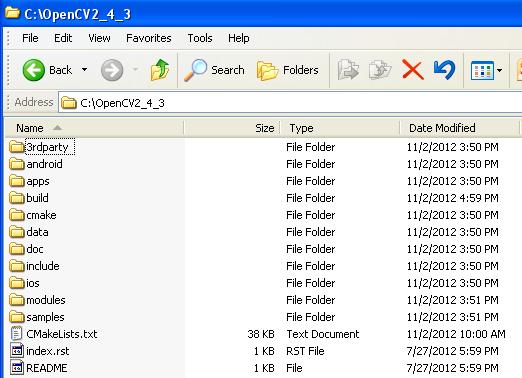
Task: Sort by the Name column header
Action: pyautogui.click(x=94, y=128)
